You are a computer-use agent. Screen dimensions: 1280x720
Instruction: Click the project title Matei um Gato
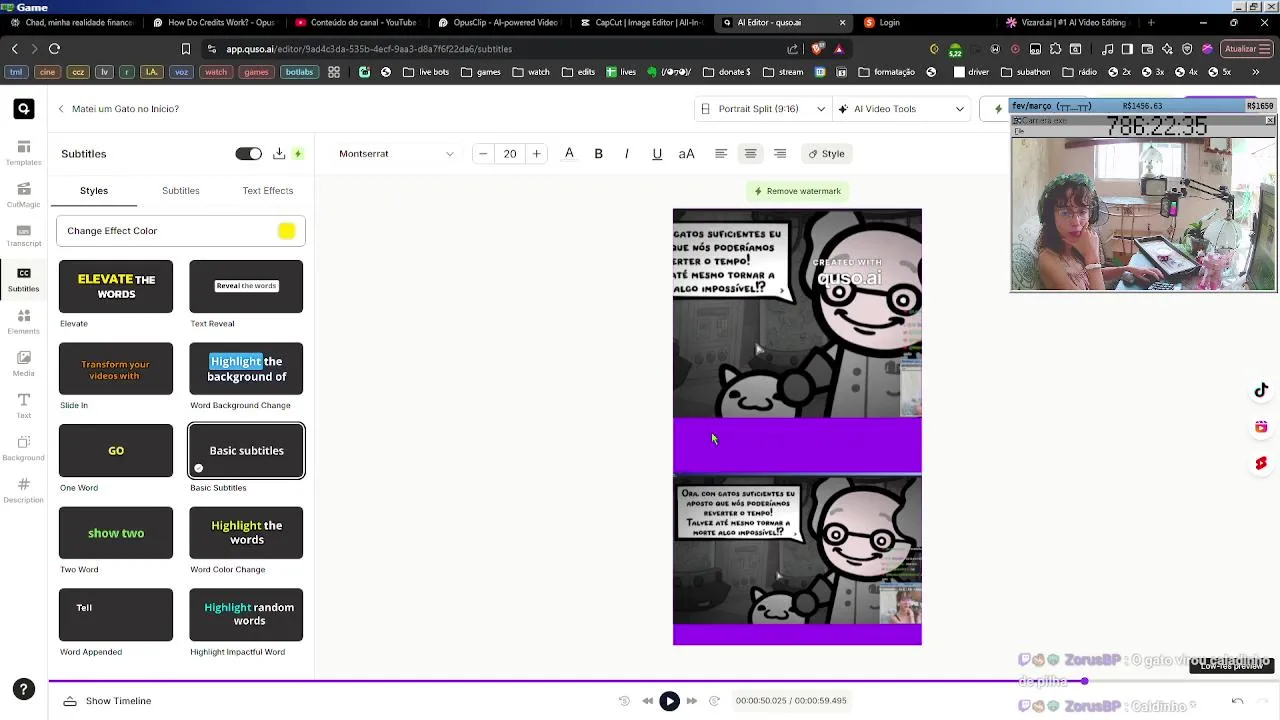(x=125, y=109)
